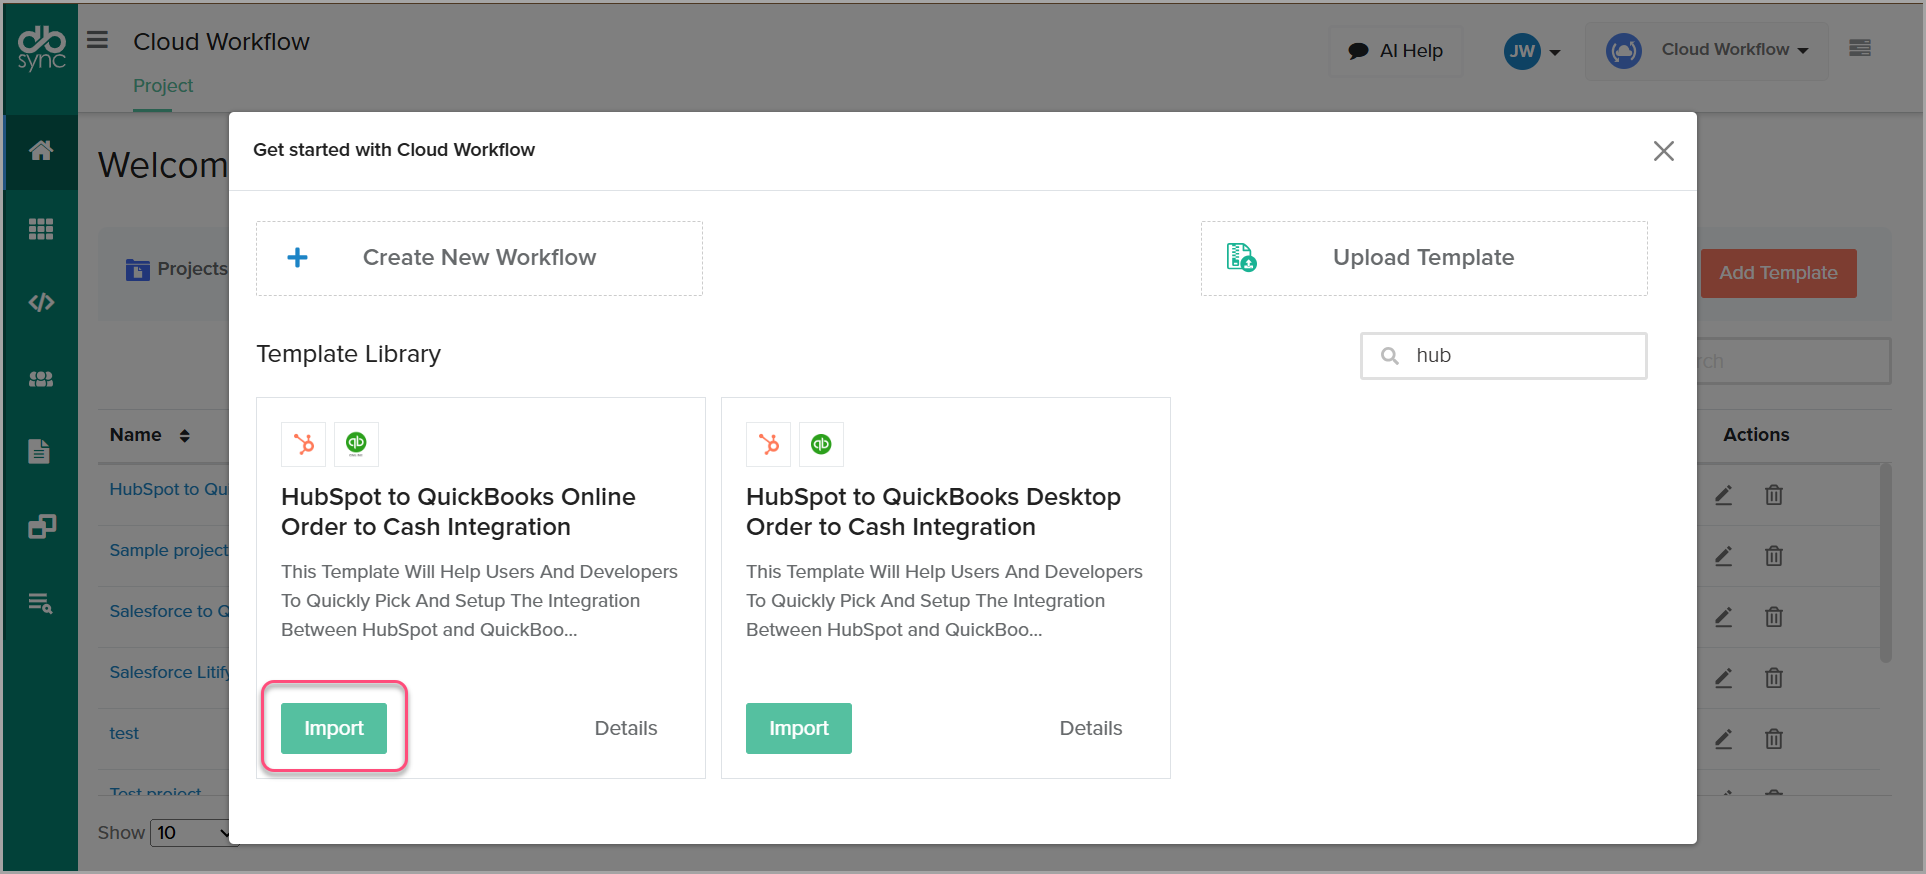Delete the first project using trash icon
Screen dimensions: 1926x874
1773,495
